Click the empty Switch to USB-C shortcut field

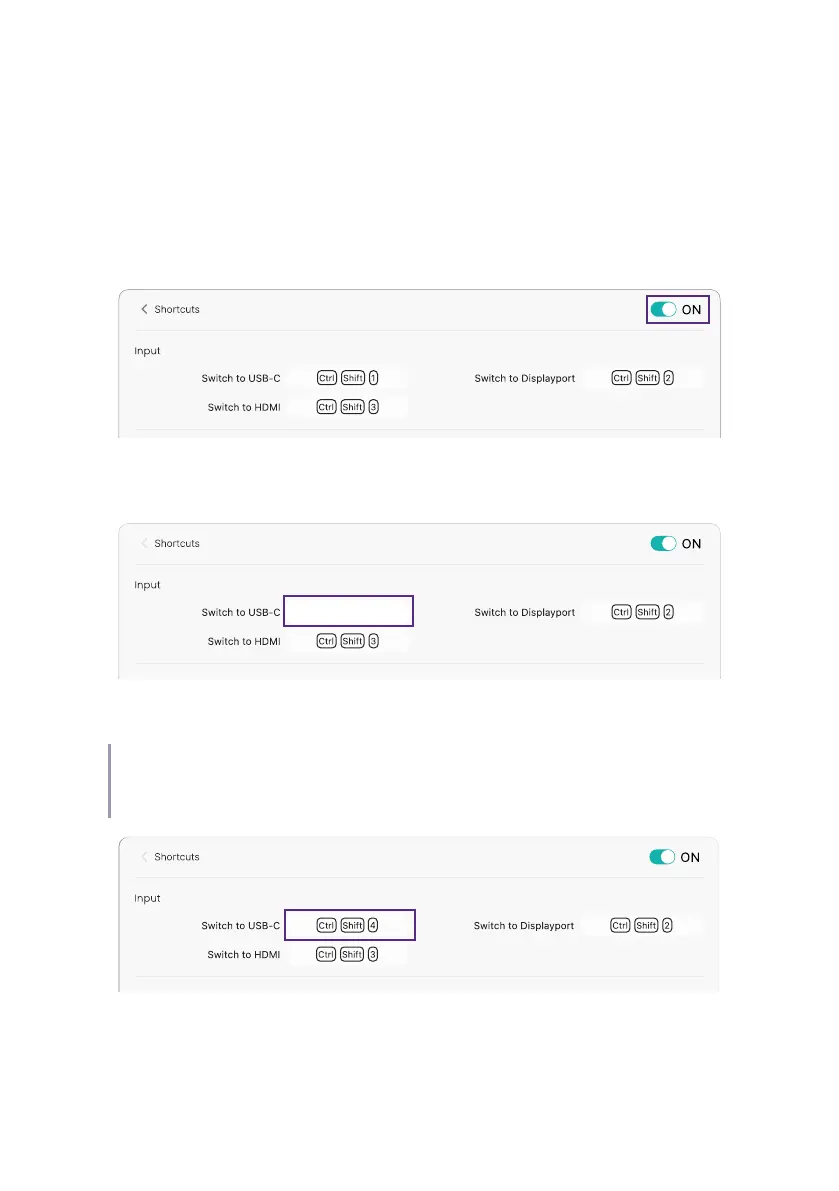[348, 612]
